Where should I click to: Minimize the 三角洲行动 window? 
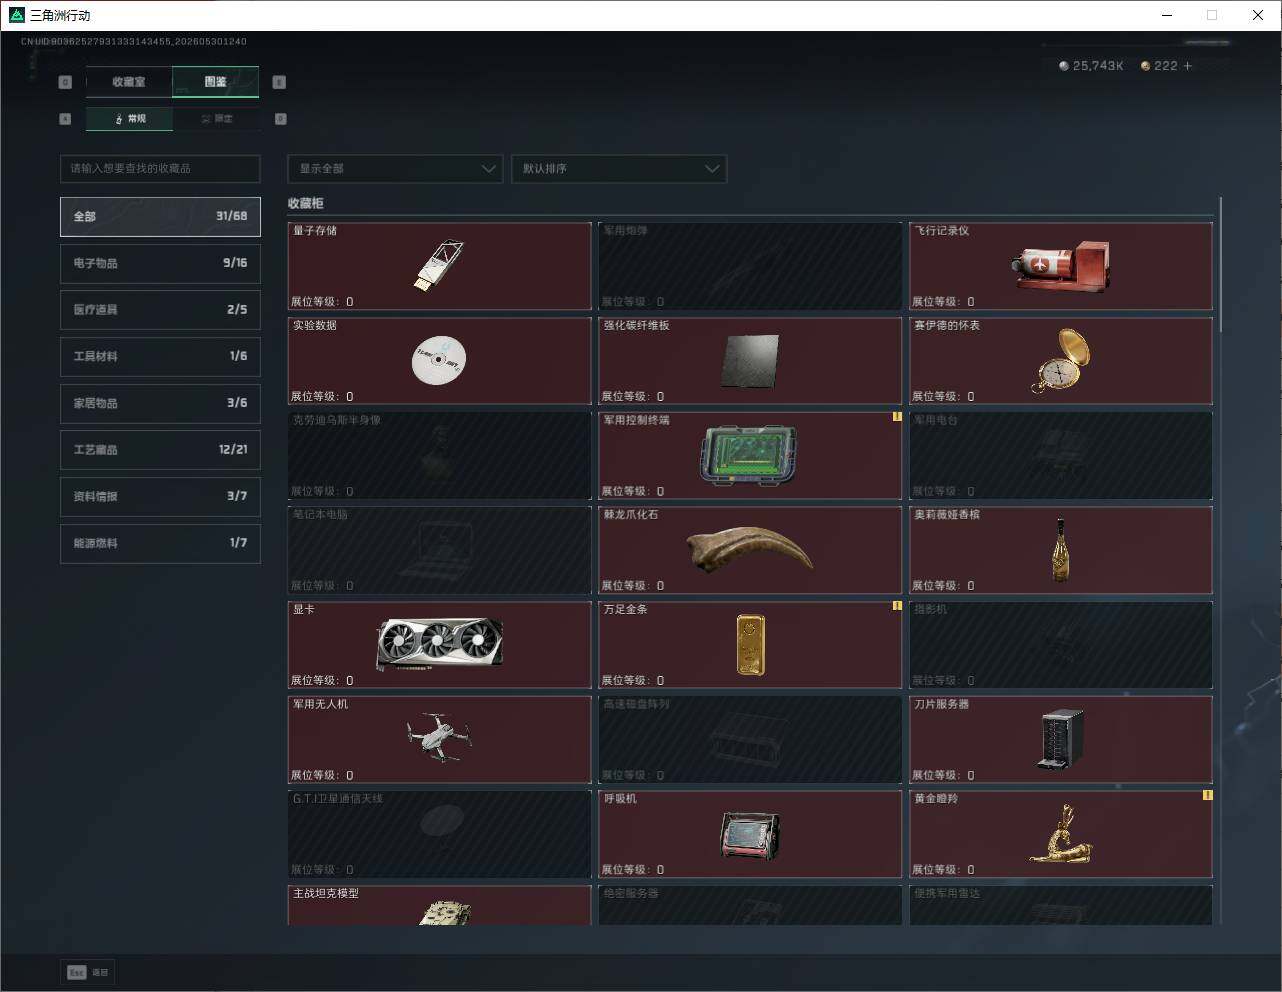point(1167,15)
